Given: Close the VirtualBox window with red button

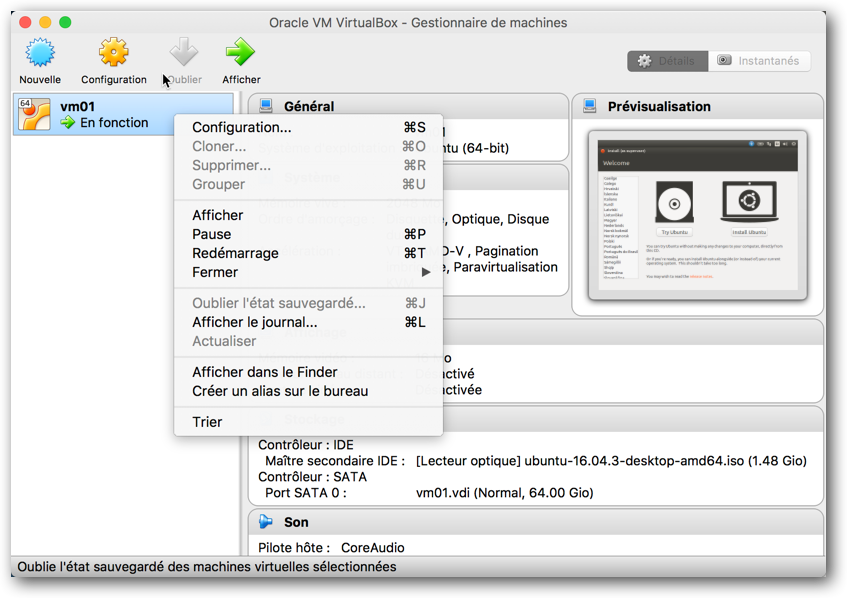Looking at the screenshot, I should pyautogui.click(x=25, y=22).
